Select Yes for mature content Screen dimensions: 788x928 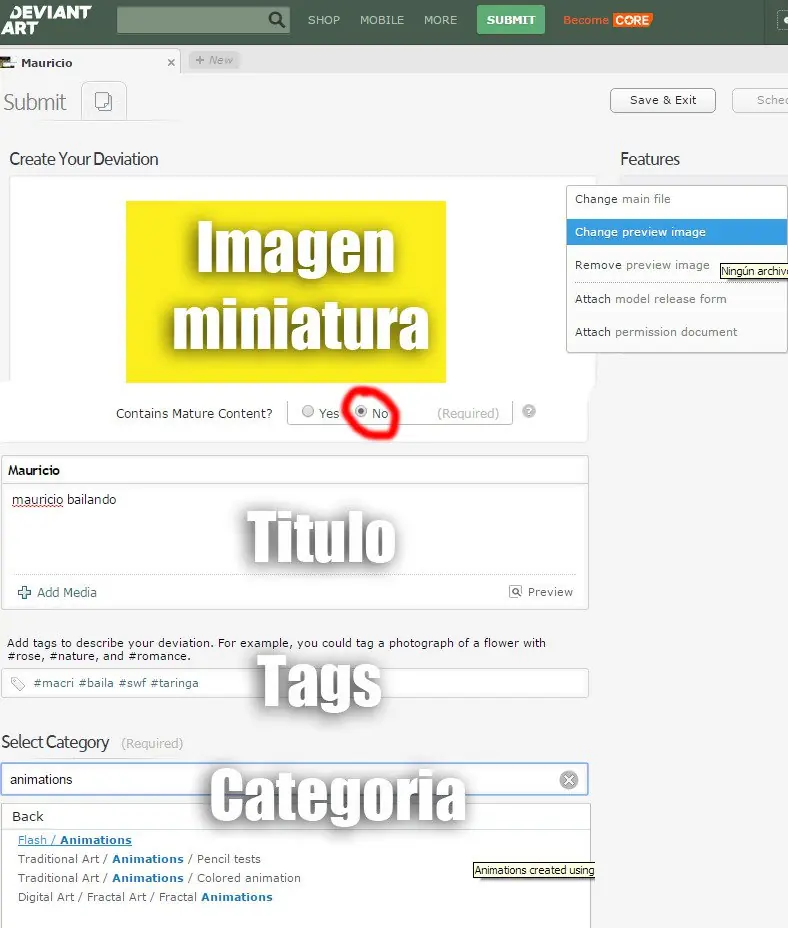pos(308,411)
